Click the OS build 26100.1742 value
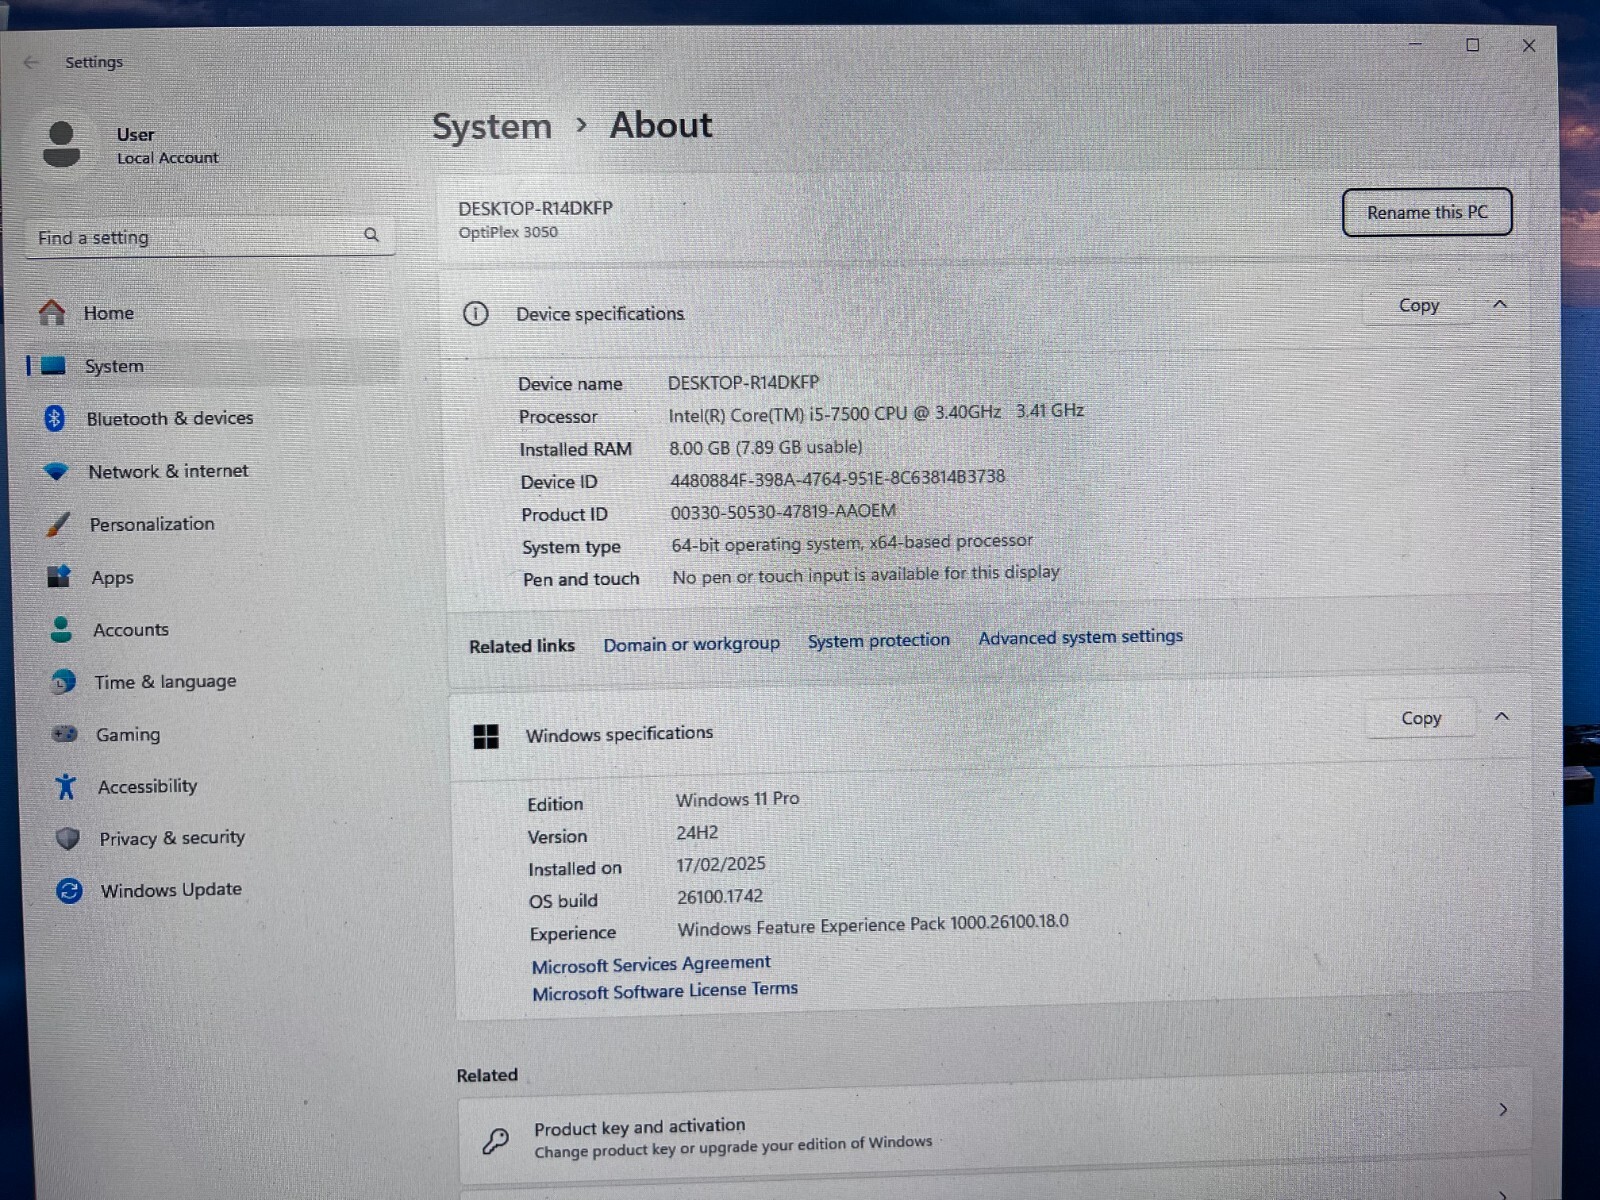 [720, 897]
